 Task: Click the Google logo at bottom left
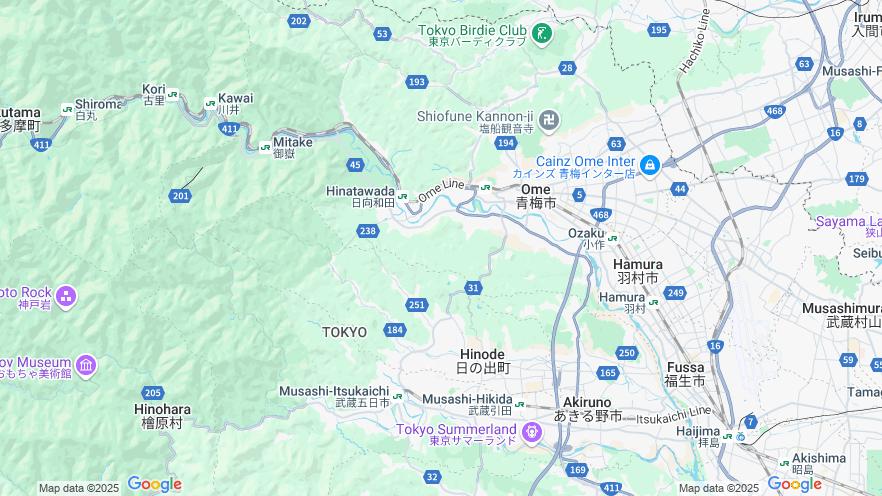155,484
